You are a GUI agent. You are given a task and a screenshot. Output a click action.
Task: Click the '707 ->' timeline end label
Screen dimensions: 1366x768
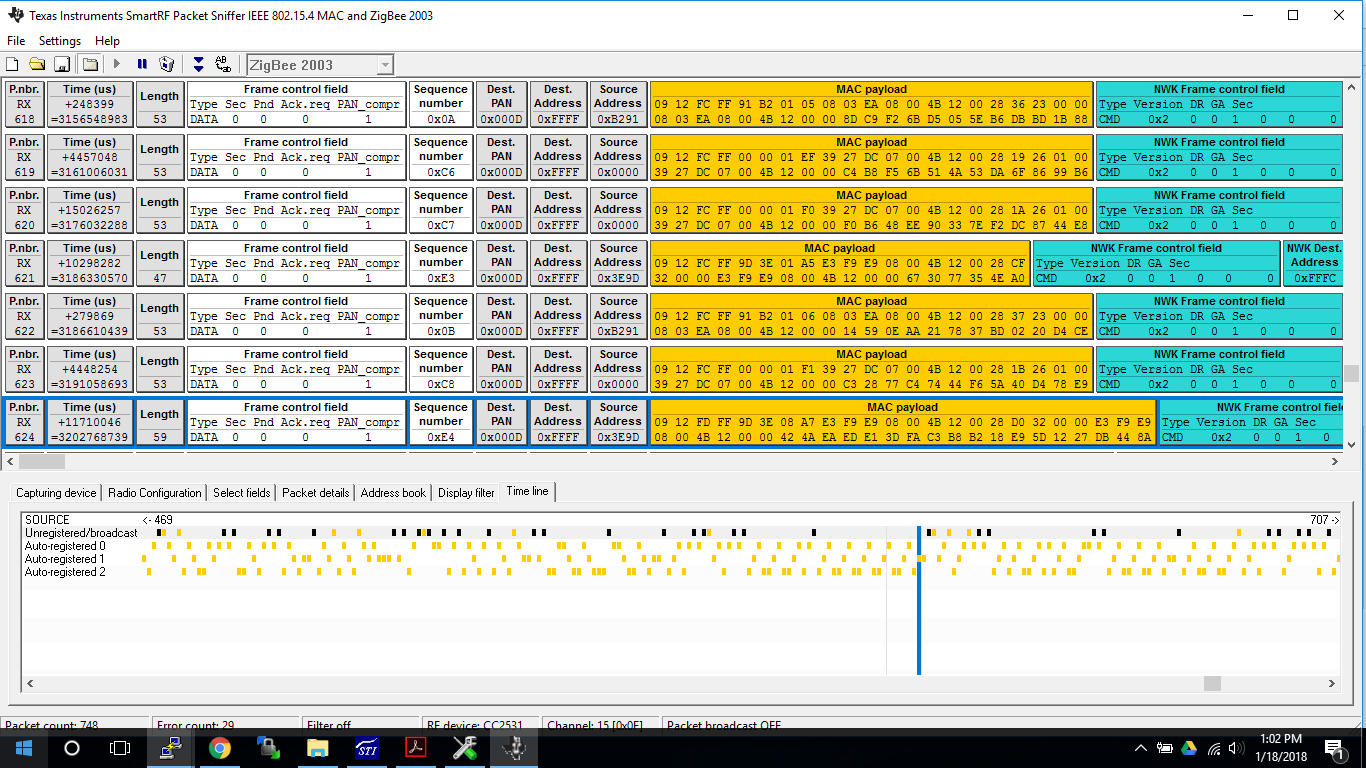tap(1324, 520)
